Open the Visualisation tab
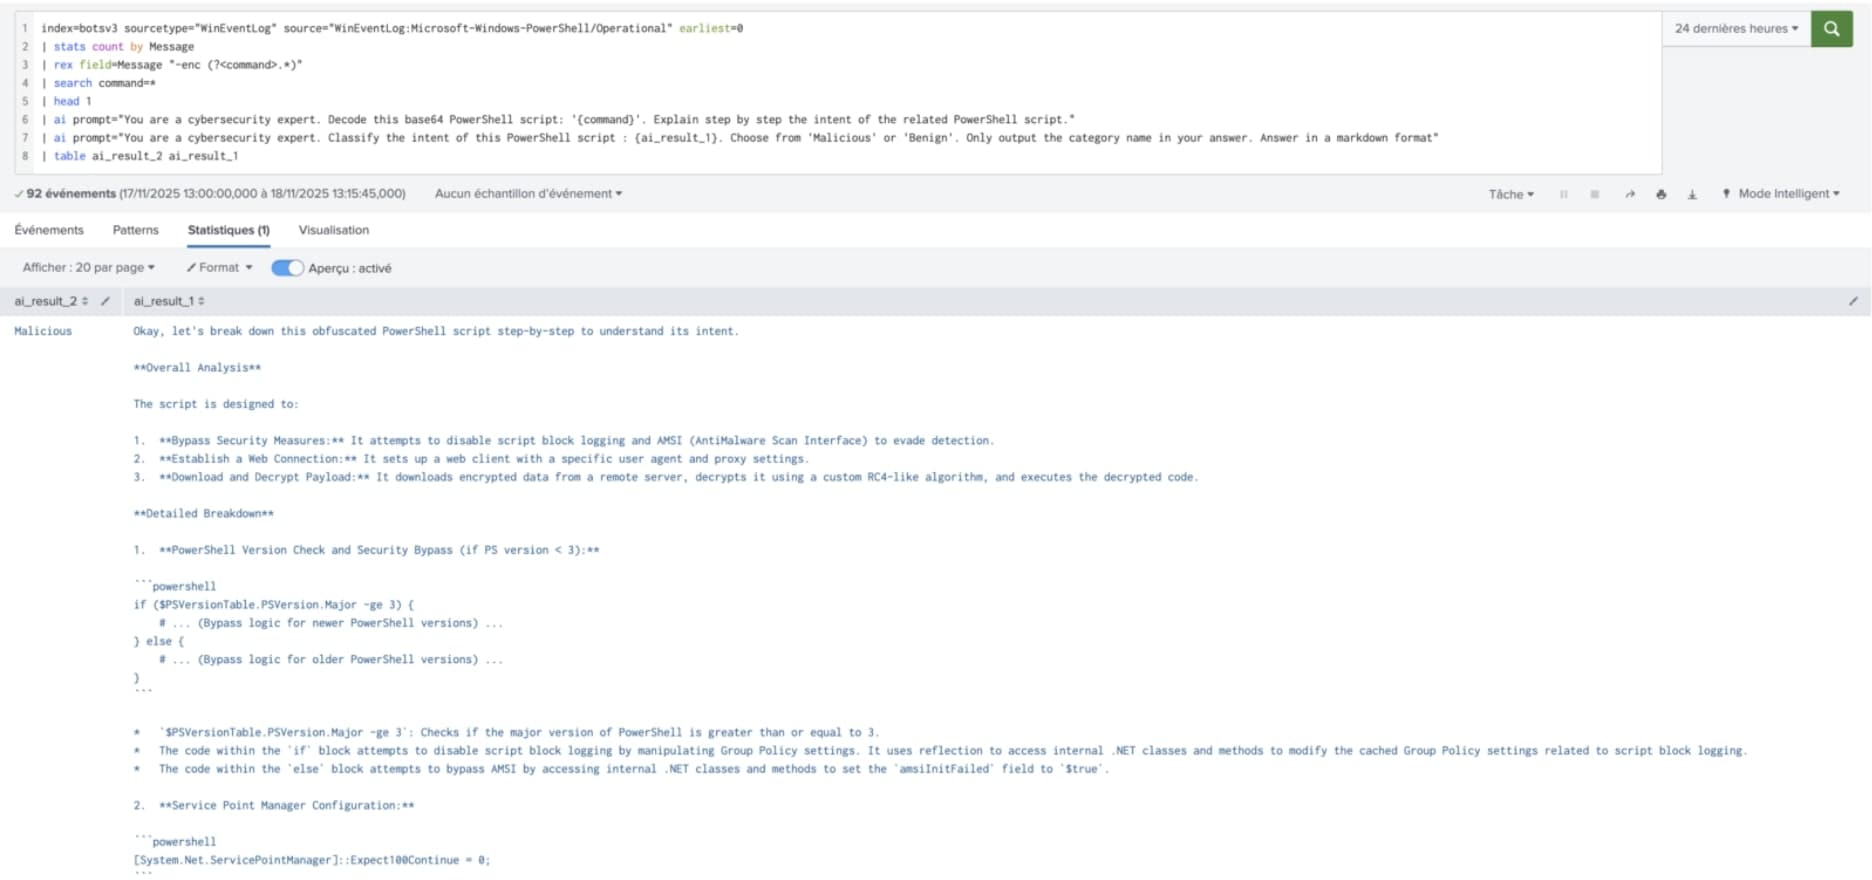Viewport: 1872px width, 880px height. click(333, 230)
